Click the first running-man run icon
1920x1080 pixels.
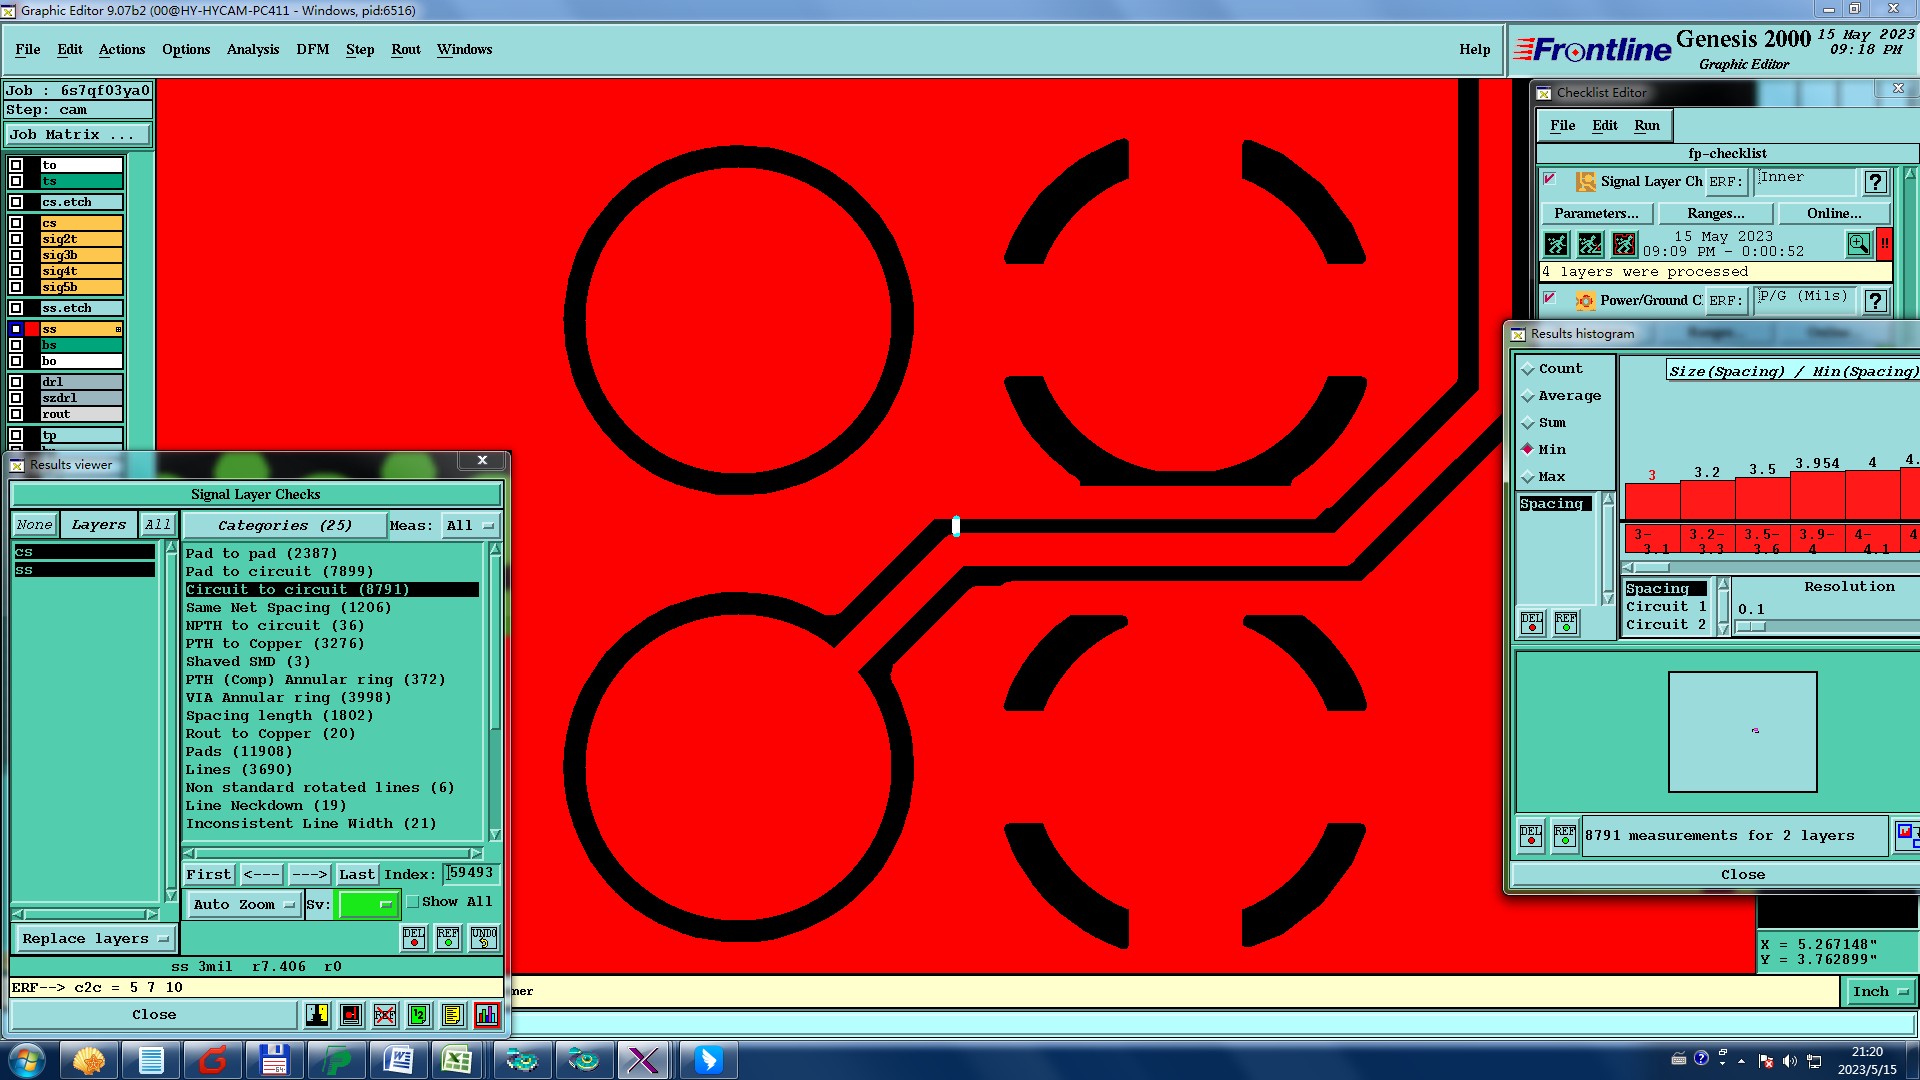pos(1556,244)
